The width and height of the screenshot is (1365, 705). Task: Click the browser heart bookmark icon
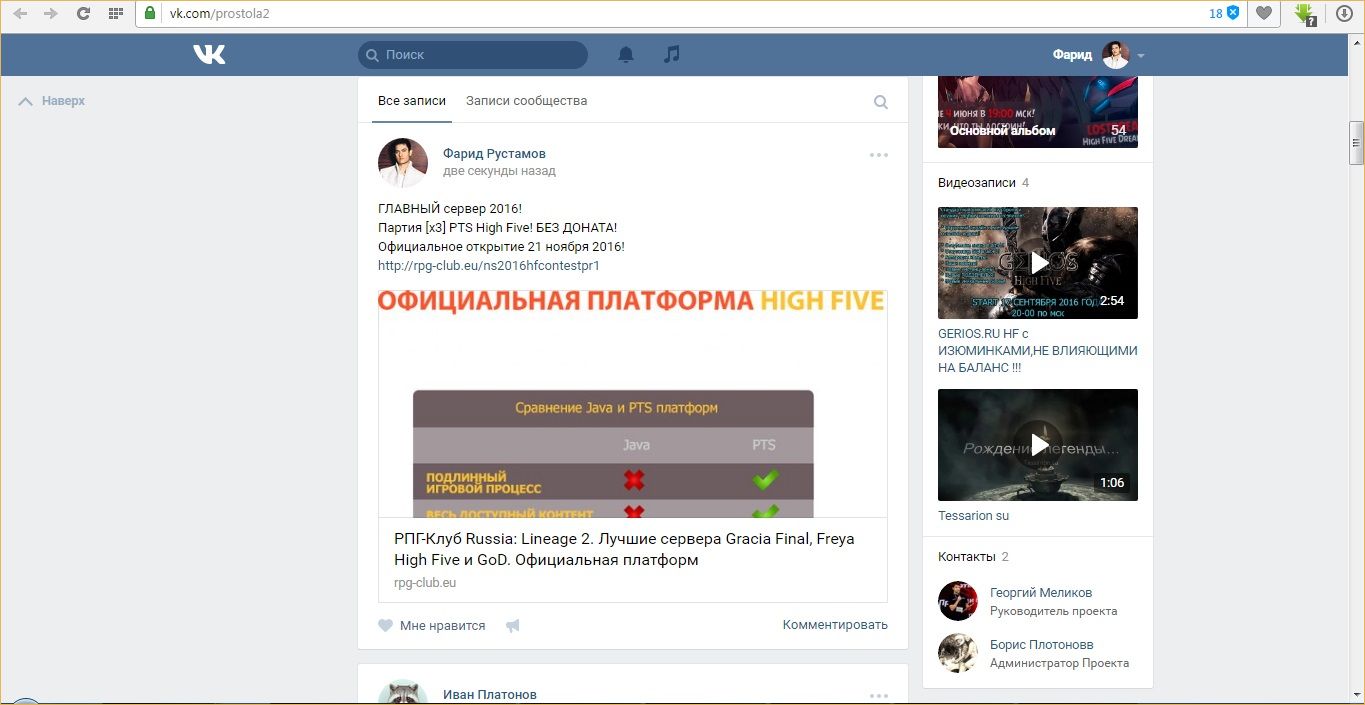pos(1264,14)
